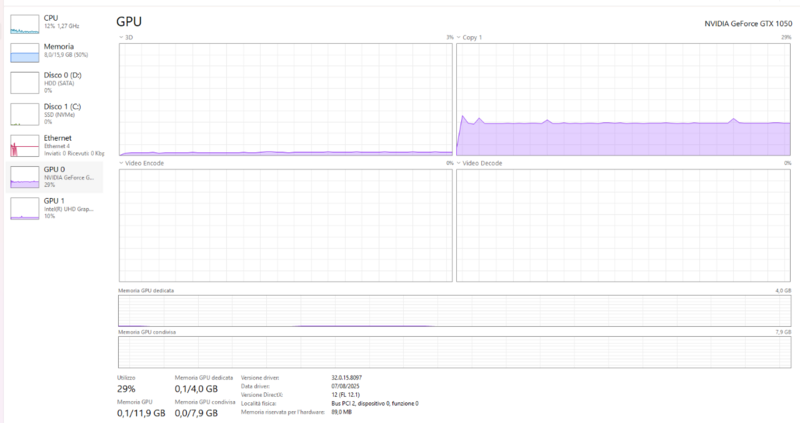This screenshot has height=423, width=800.
Task: Open the Video Decode engine dropdown
Action: pyautogui.click(x=459, y=163)
